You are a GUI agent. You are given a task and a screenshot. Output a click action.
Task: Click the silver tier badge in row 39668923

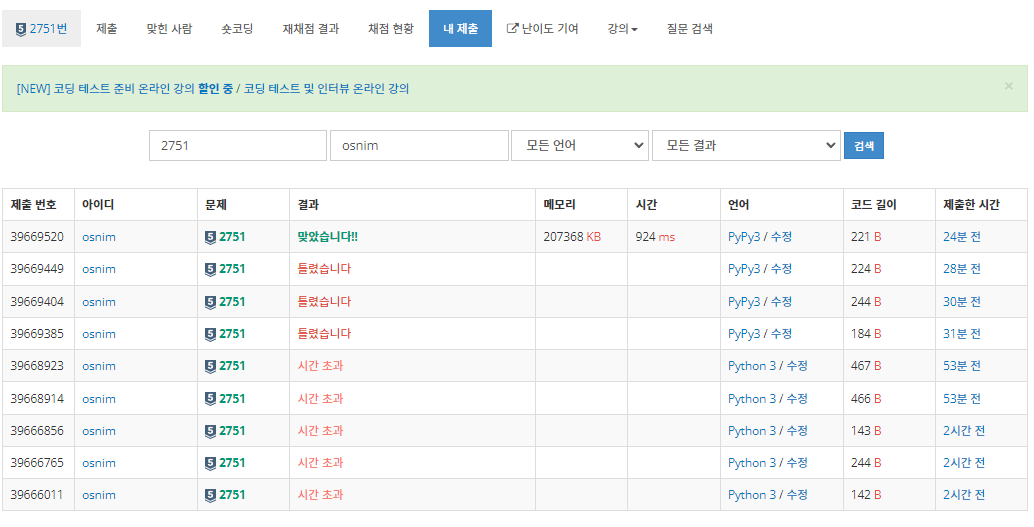pos(210,366)
